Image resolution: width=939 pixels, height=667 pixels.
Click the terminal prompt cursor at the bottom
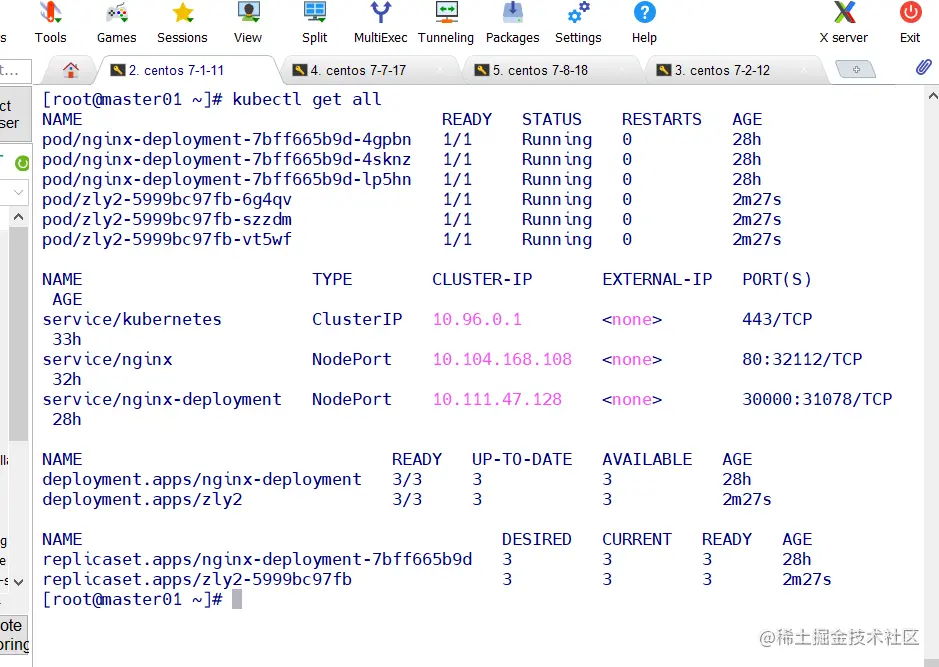[237, 599]
